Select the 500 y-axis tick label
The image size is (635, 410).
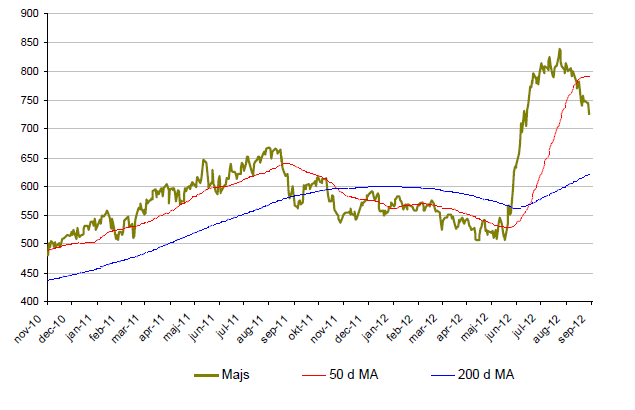tap(29, 244)
